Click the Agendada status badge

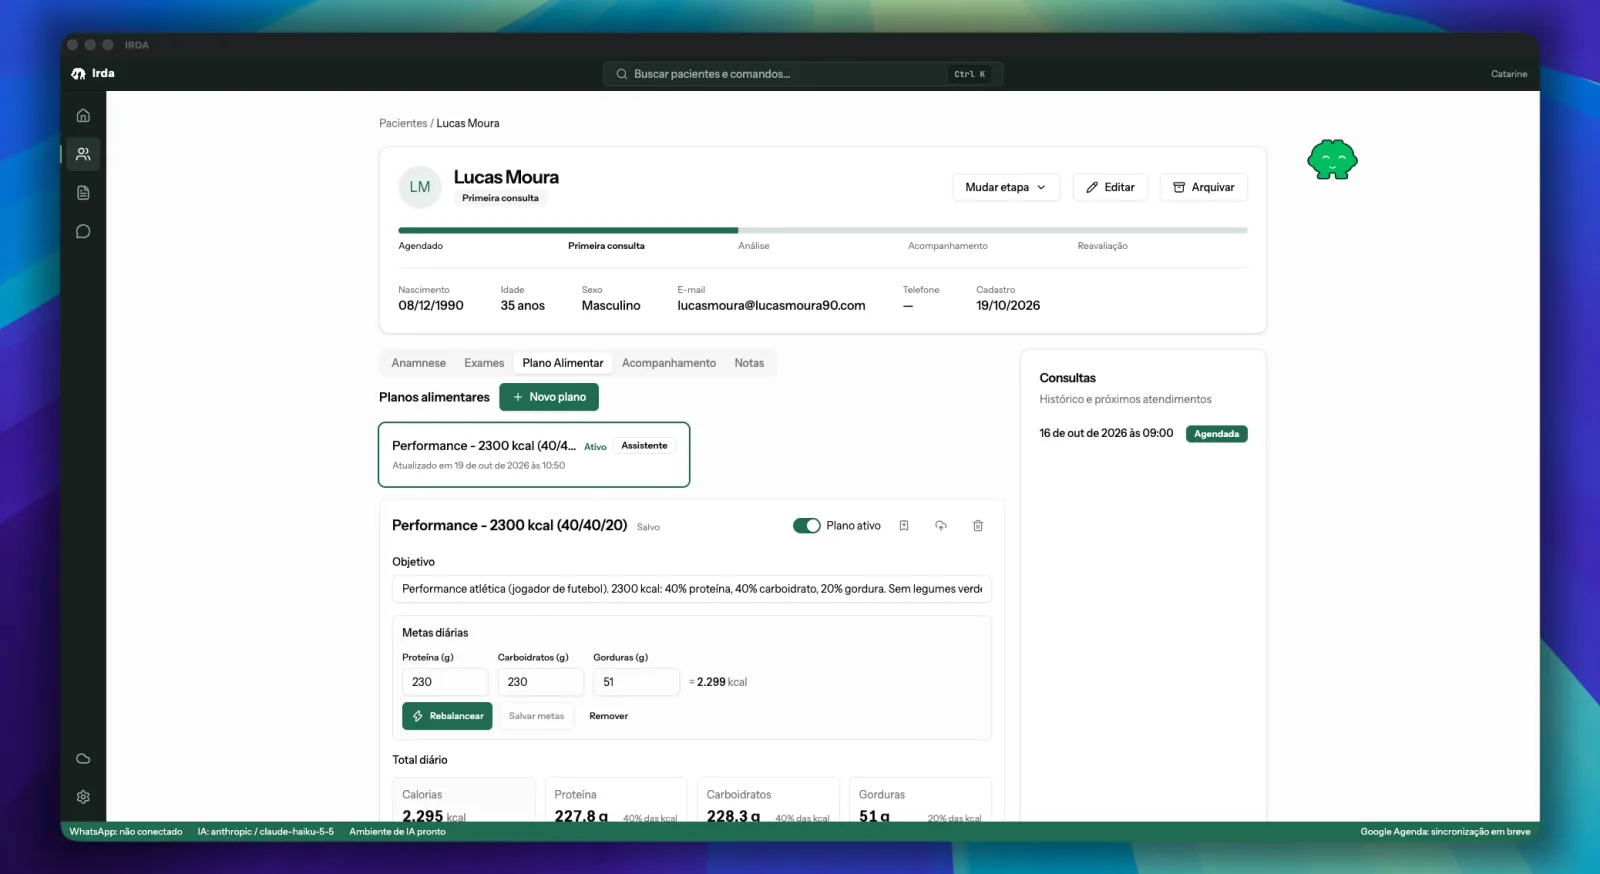pyautogui.click(x=1217, y=434)
